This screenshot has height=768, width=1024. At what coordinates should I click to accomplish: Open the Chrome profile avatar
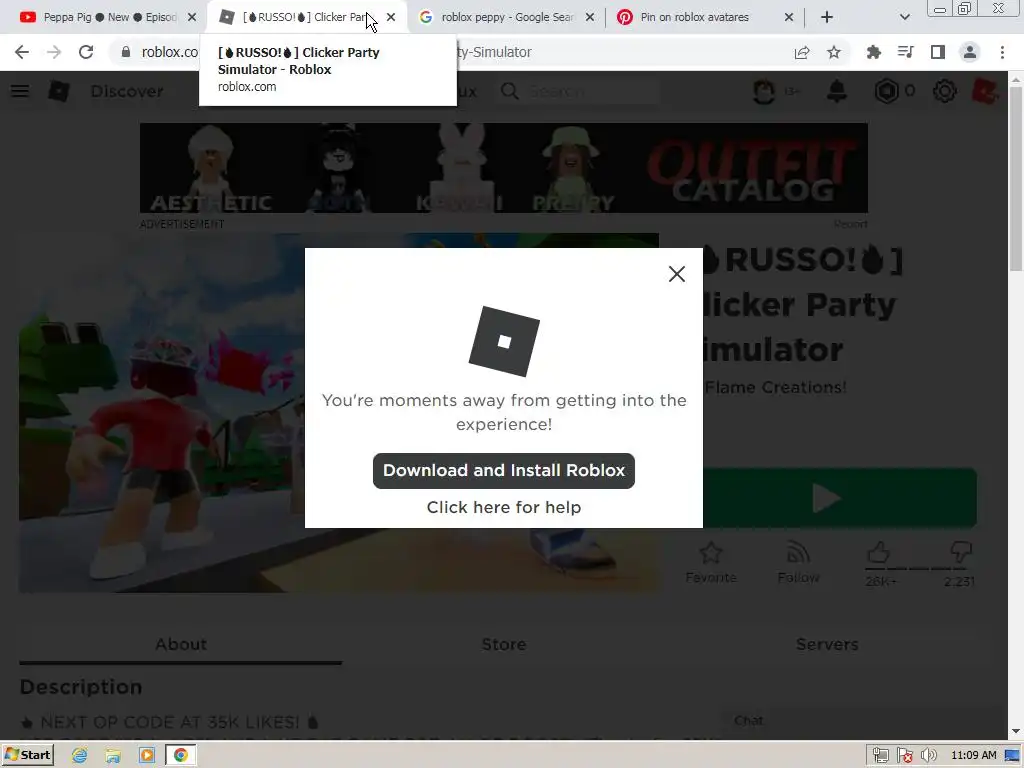[970, 52]
